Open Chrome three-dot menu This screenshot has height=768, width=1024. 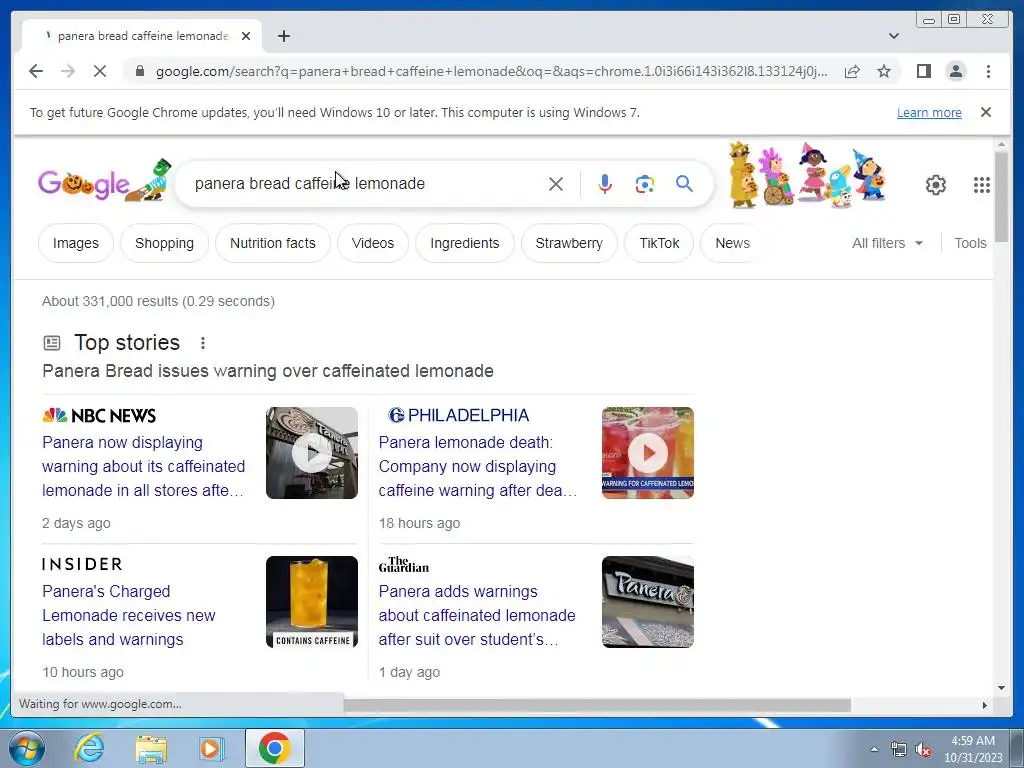click(988, 71)
